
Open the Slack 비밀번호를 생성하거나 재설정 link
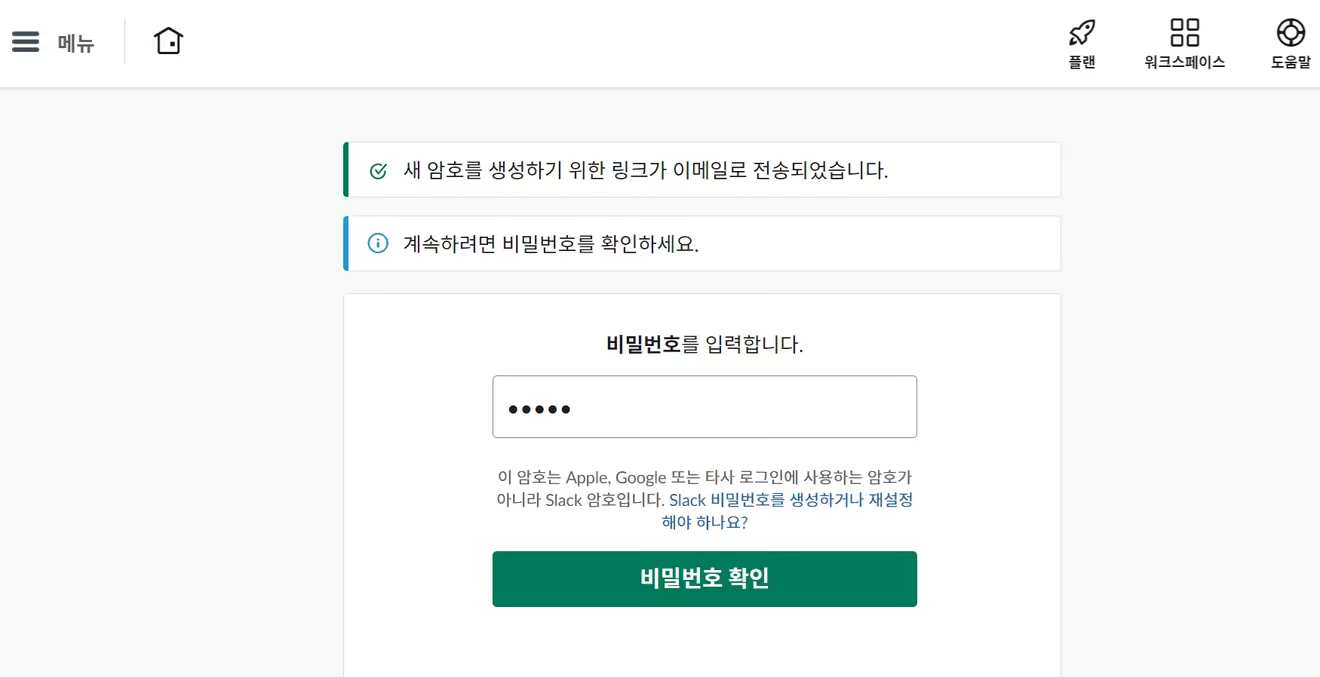click(x=790, y=511)
